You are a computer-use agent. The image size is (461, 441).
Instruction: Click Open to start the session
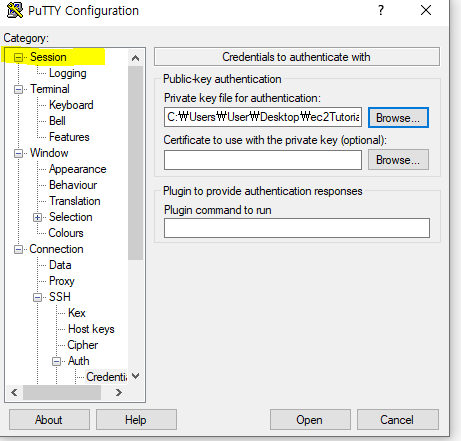tap(310, 420)
